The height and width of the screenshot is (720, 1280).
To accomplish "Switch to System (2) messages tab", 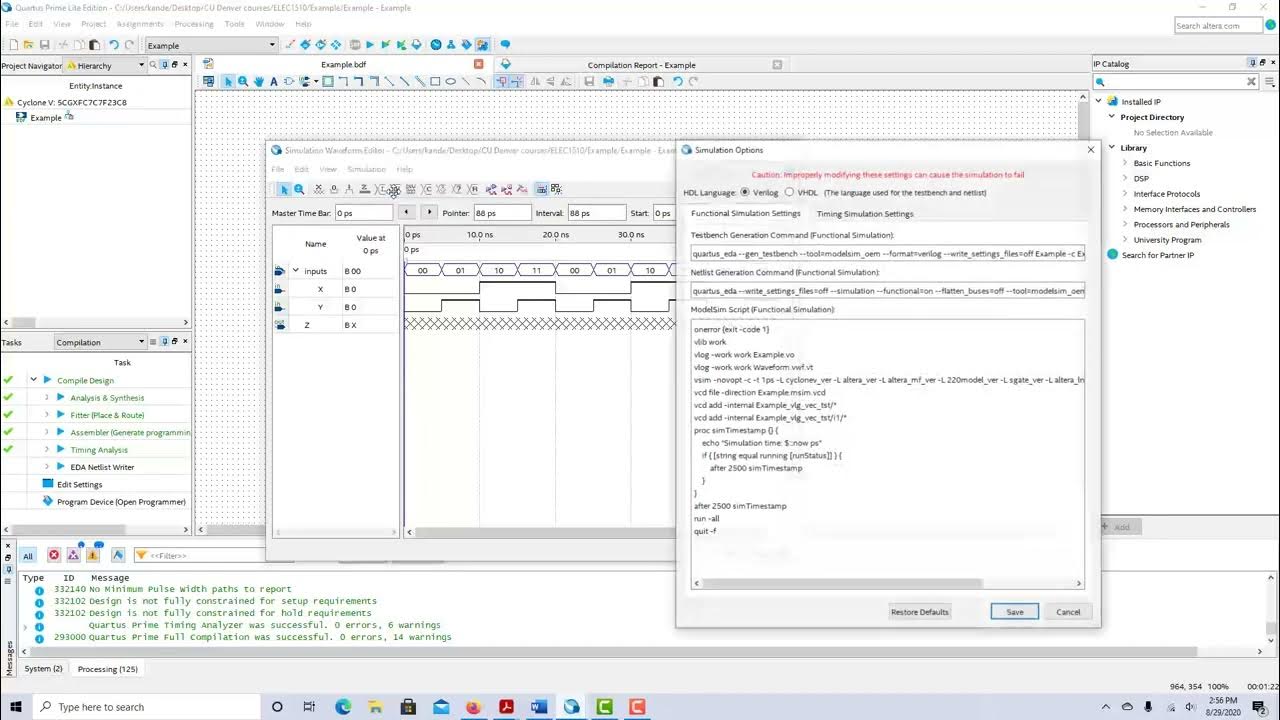I will point(43,668).
